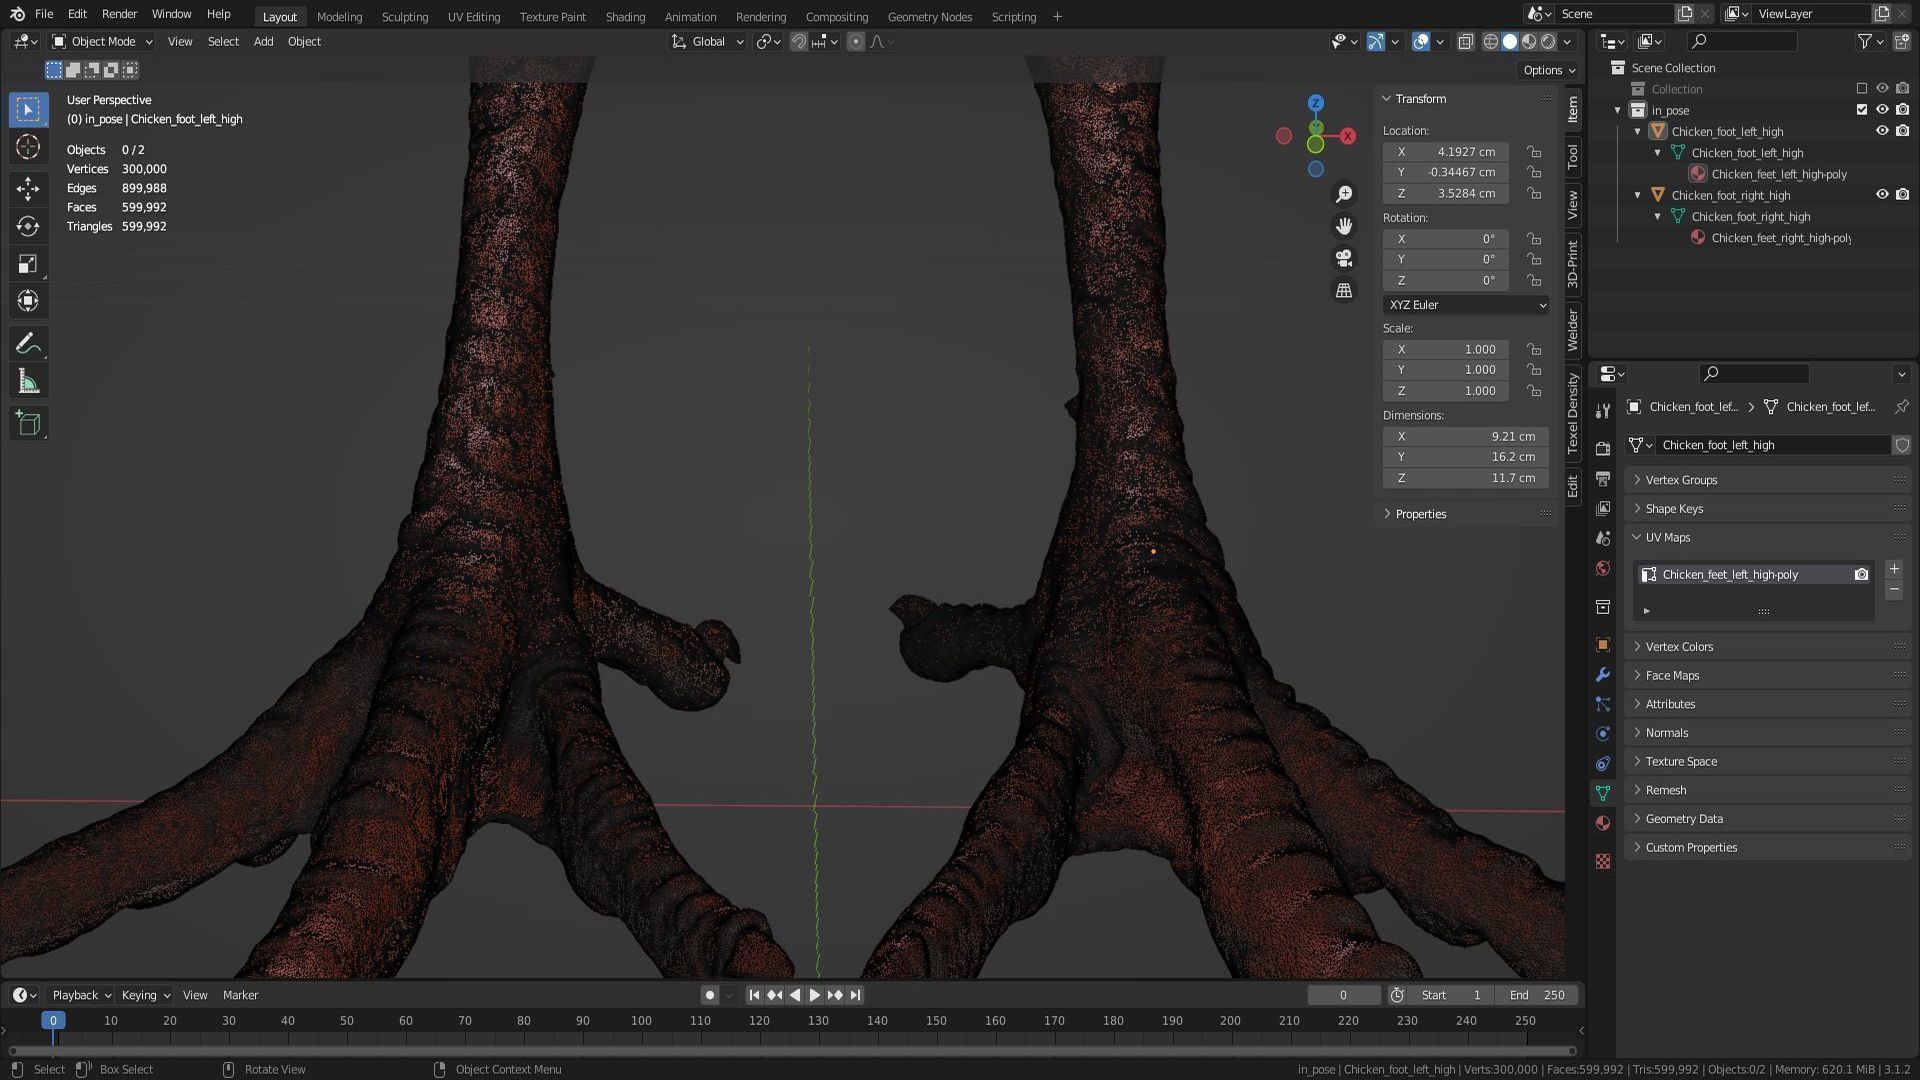Switch to the Sculpting workspace tab
Image resolution: width=1920 pixels, height=1080 pixels.
click(x=404, y=16)
